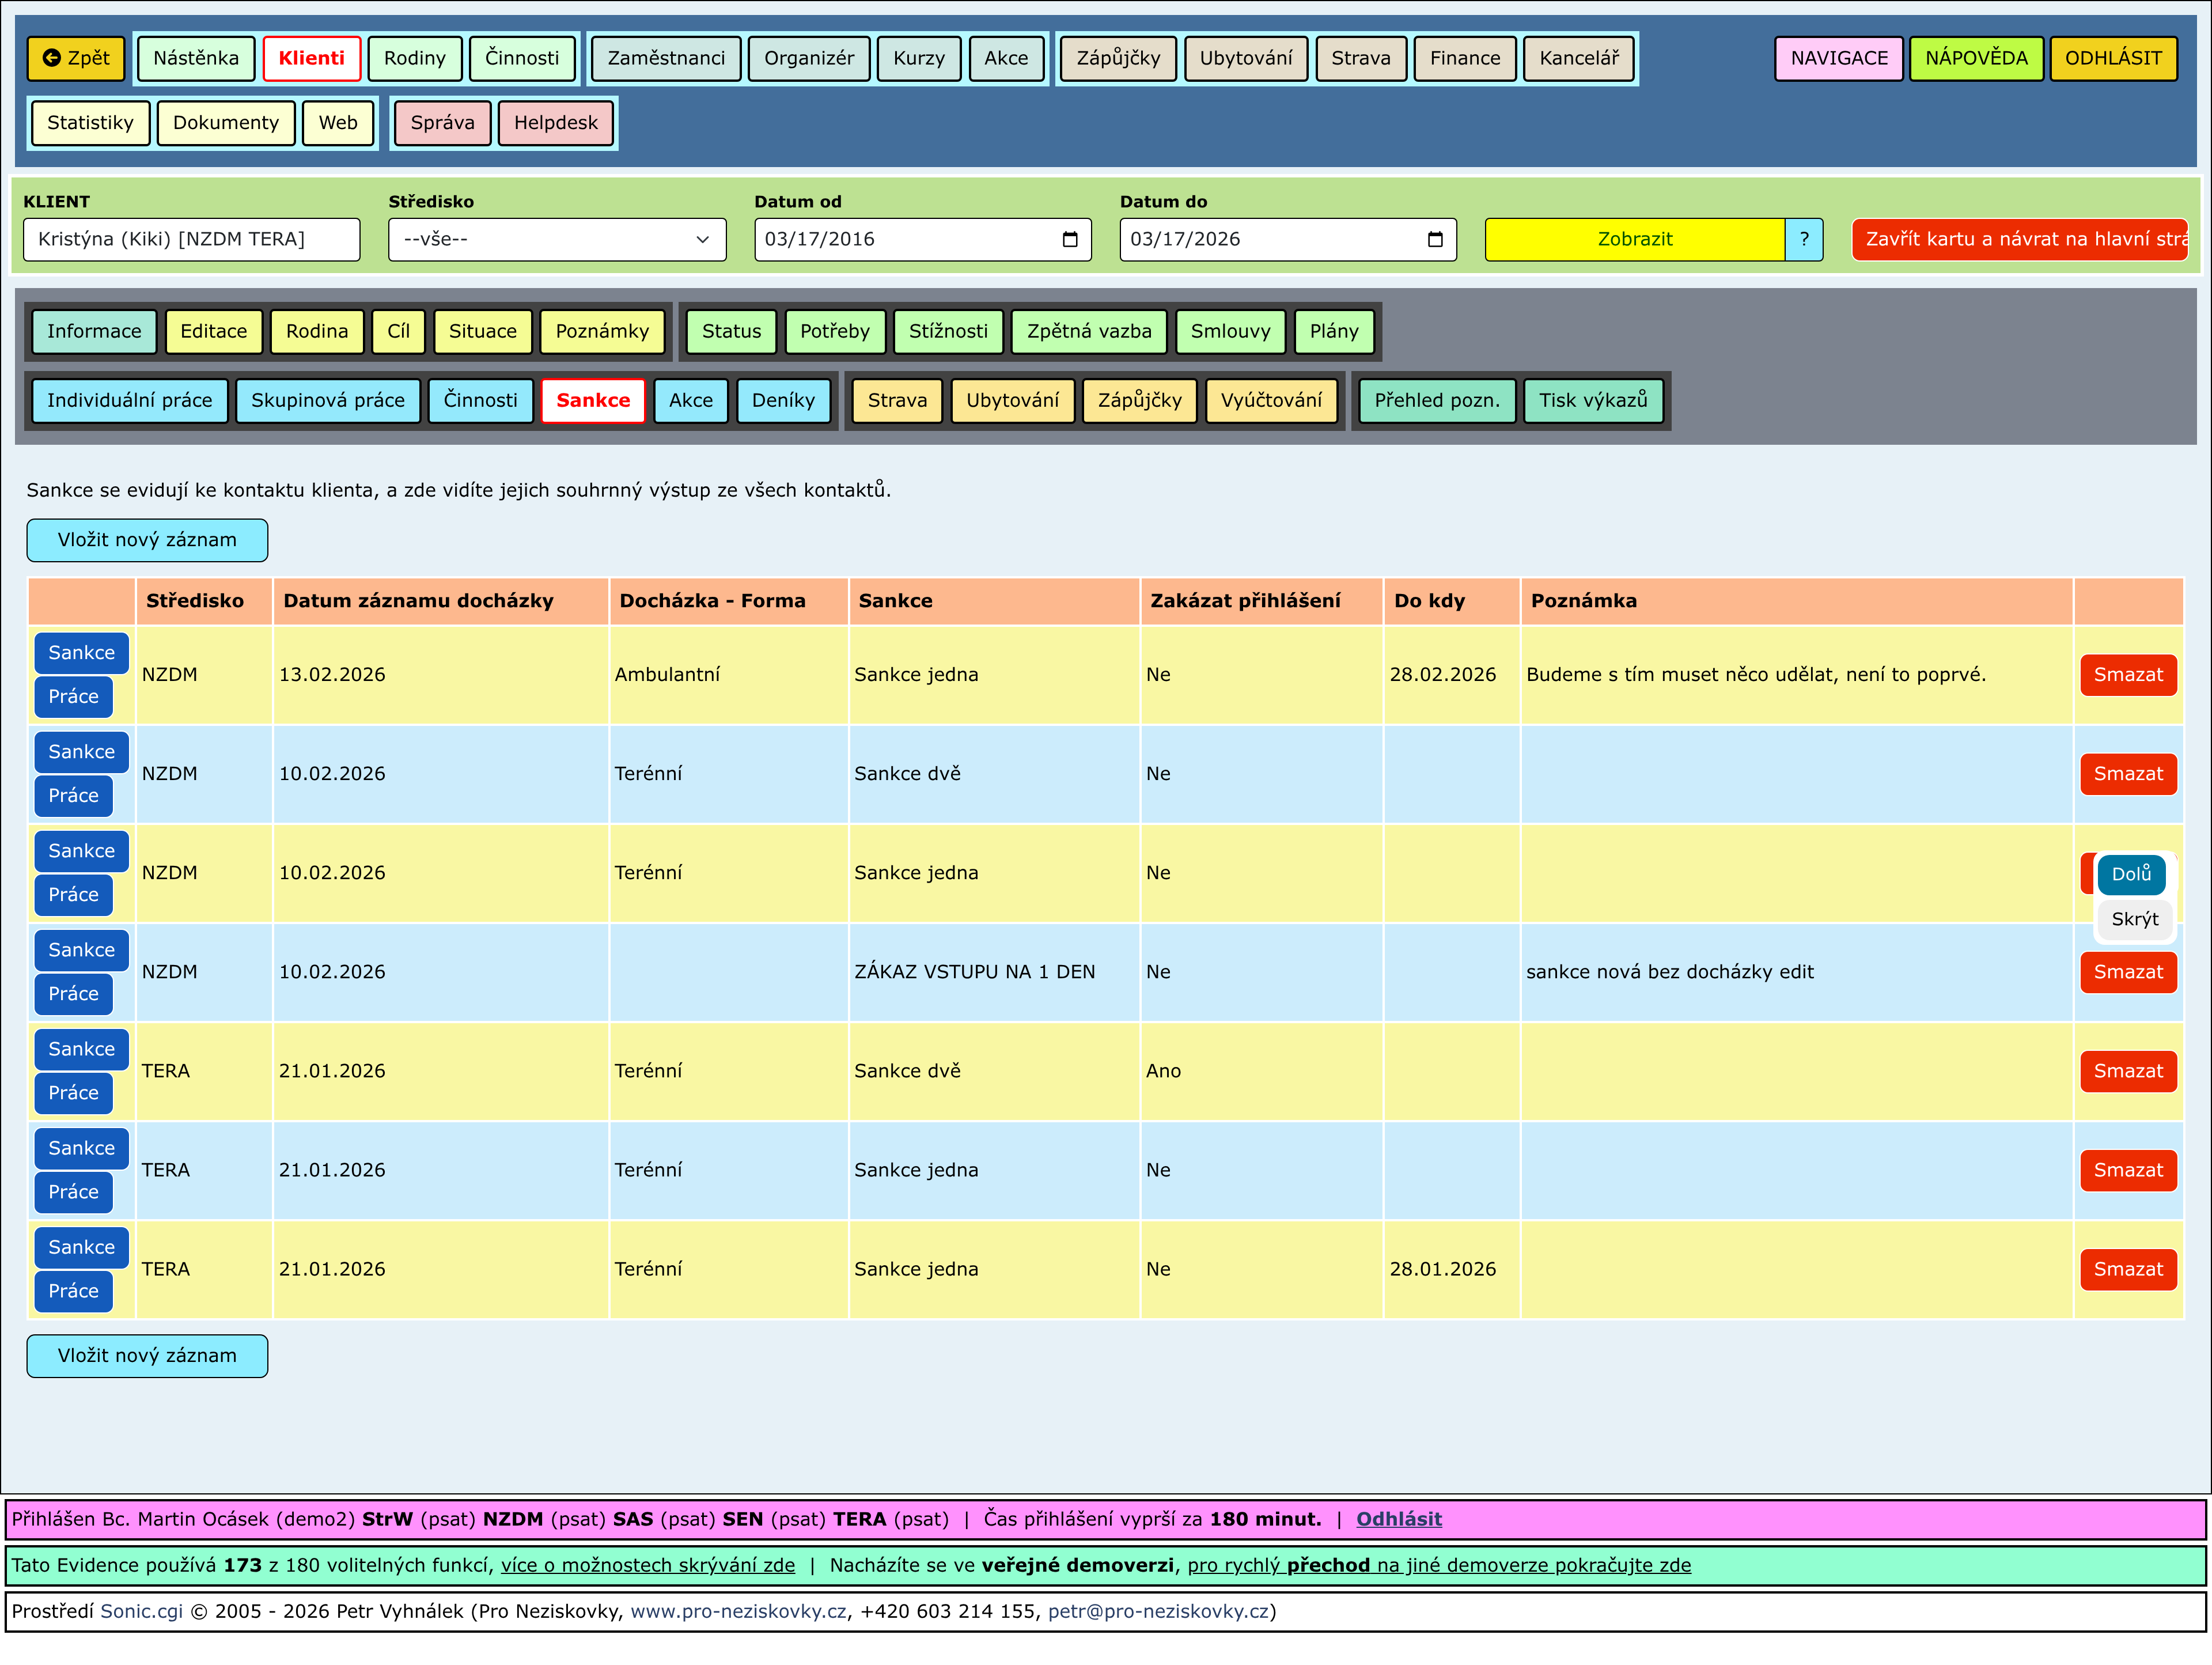
Task: Open Sankce button for ZÁKAZ VSTUPU row
Action: [81, 950]
